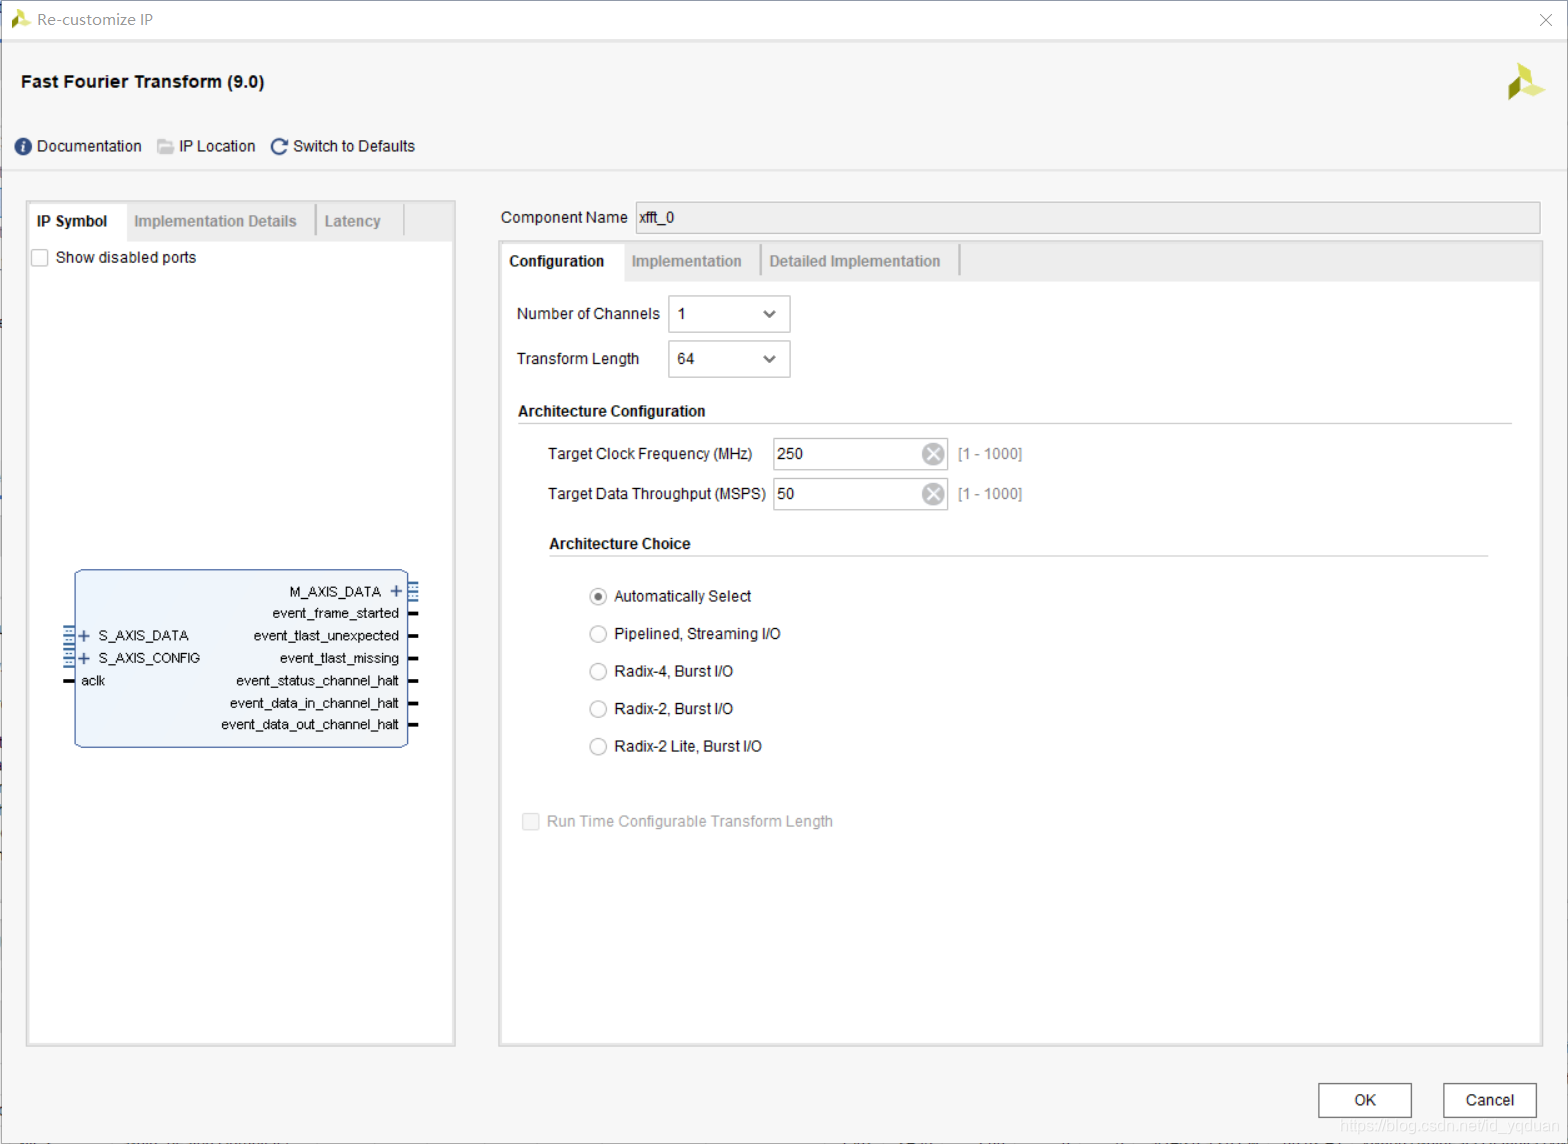
Task: Click the Cancel button
Action: click(1490, 1100)
